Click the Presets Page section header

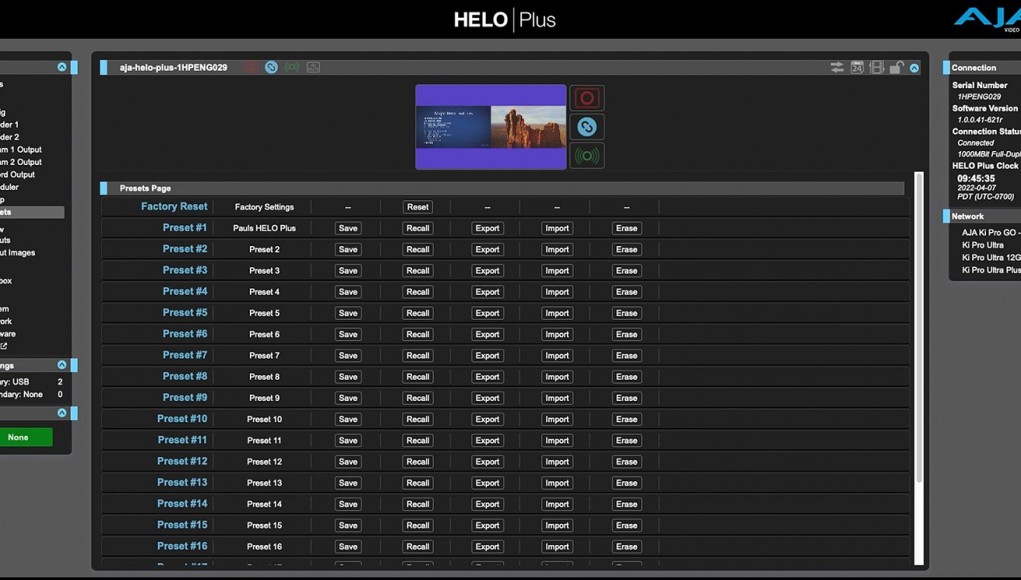(502, 188)
